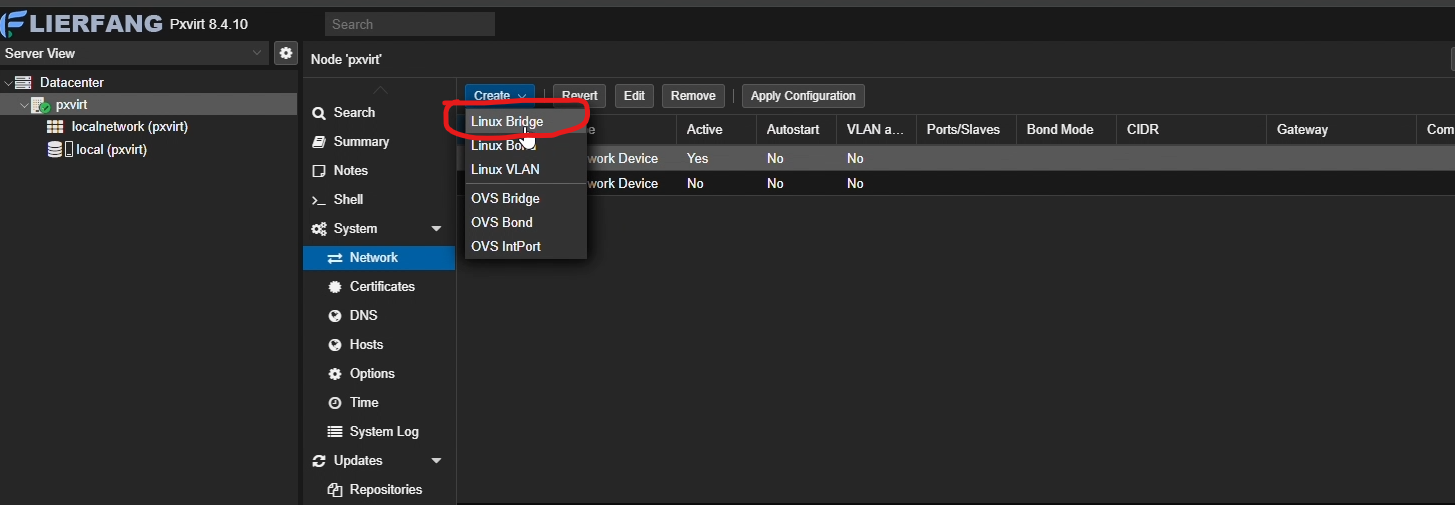This screenshot has width=1455, height=505.
Task: Collapse the Datacenter tree node
Action: click(8, 82)
